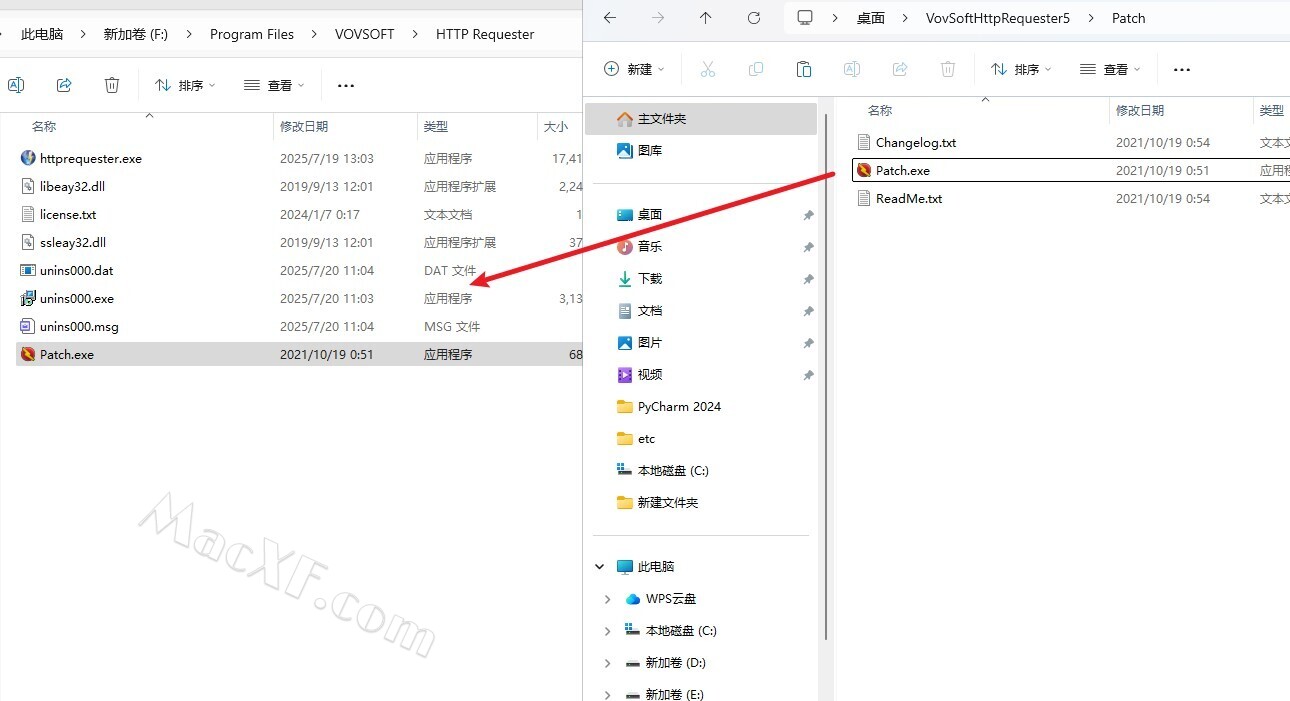Expand the WPS云盘 tree node

point(607,598)
